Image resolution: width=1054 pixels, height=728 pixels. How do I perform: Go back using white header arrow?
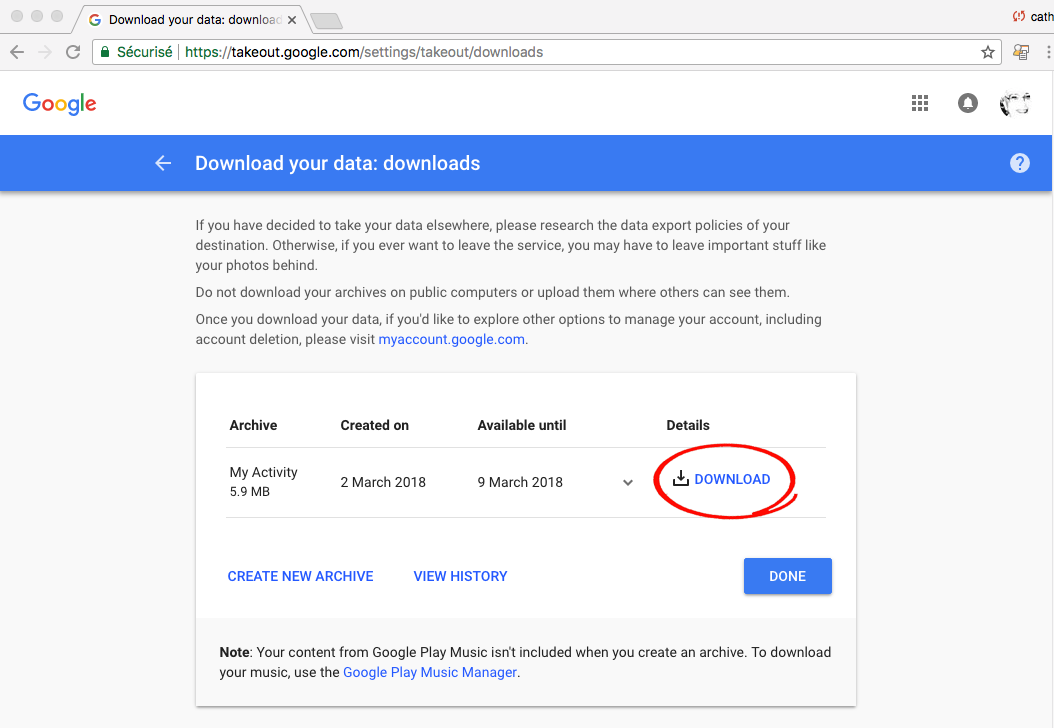(163, 163)
